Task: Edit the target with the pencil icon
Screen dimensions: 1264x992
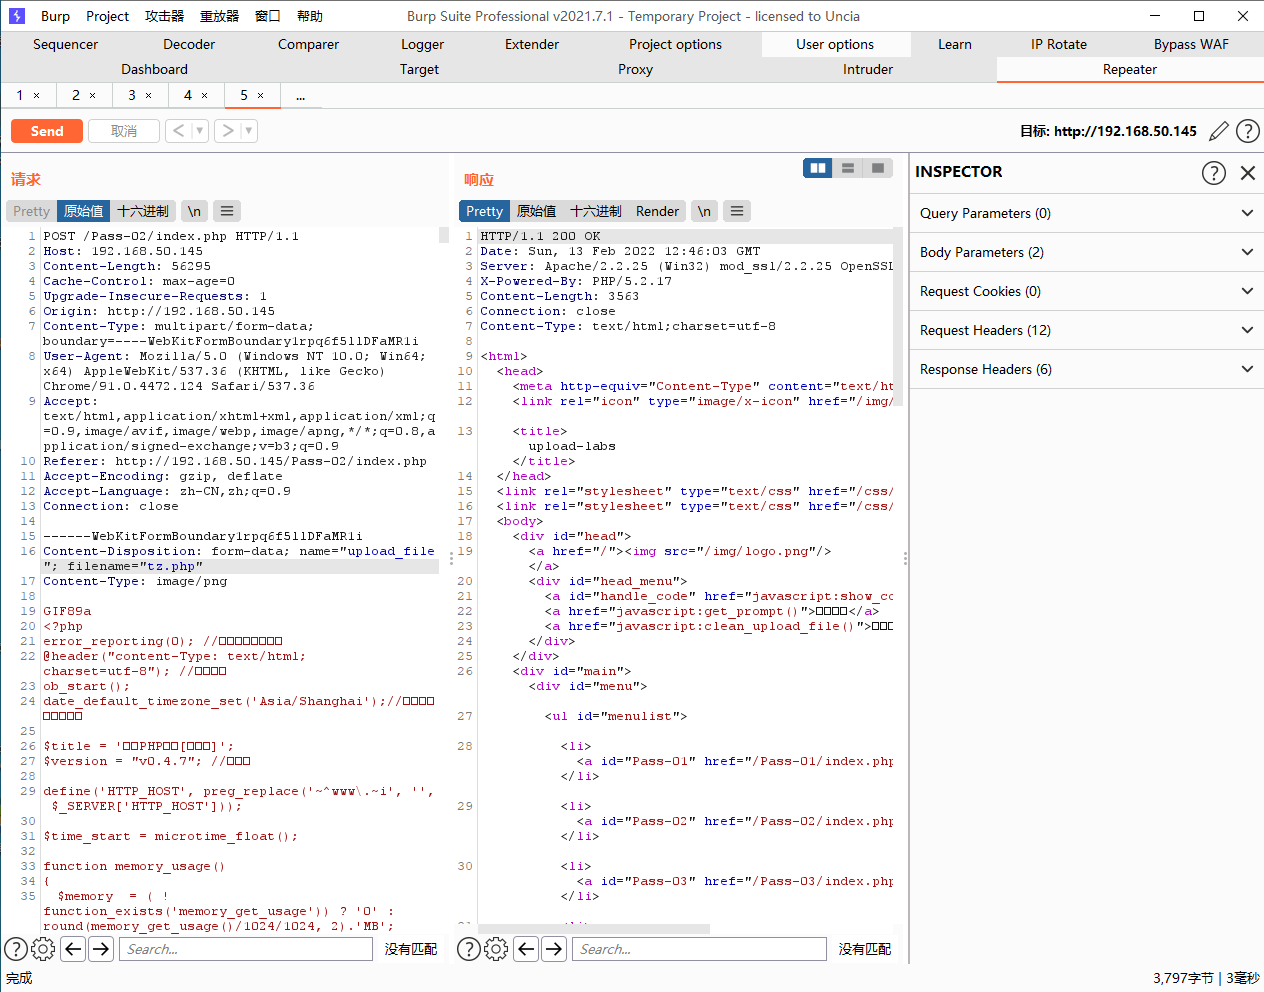Action: coord(1219,131)
